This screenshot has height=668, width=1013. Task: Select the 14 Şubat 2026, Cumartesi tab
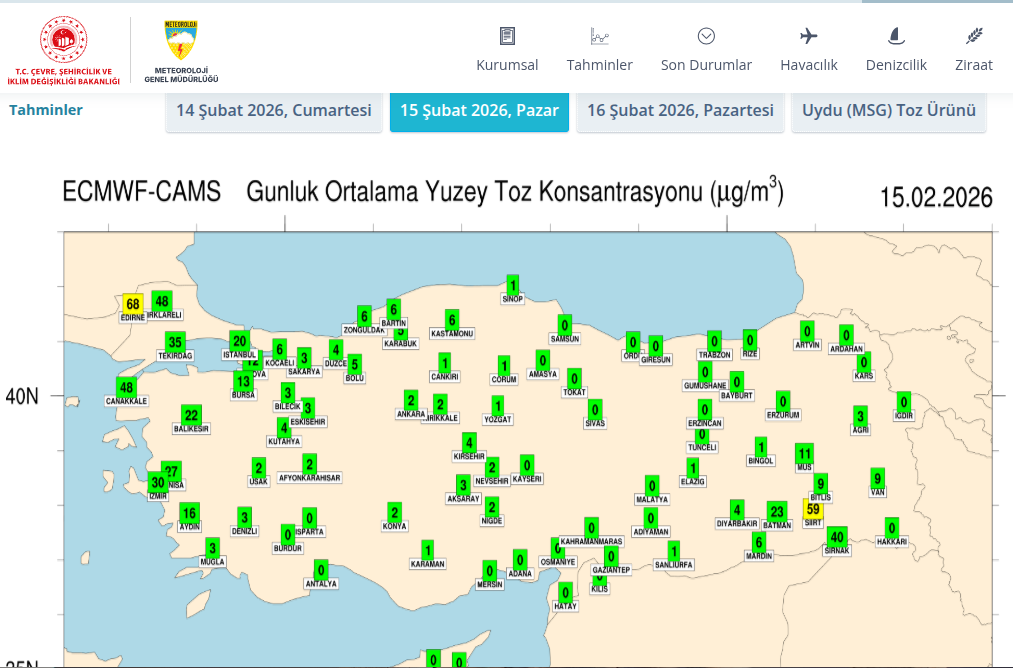(x=274, y=111)
